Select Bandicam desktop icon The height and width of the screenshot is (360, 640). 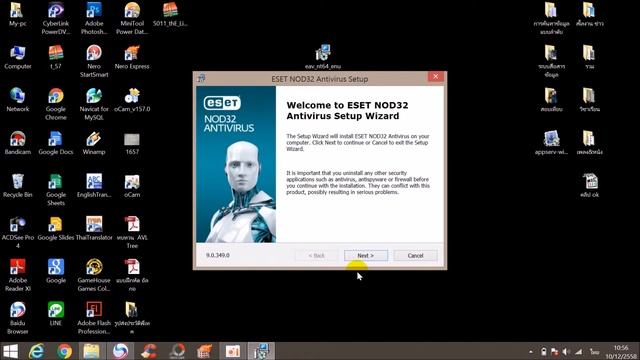click(x=18, y=143)
